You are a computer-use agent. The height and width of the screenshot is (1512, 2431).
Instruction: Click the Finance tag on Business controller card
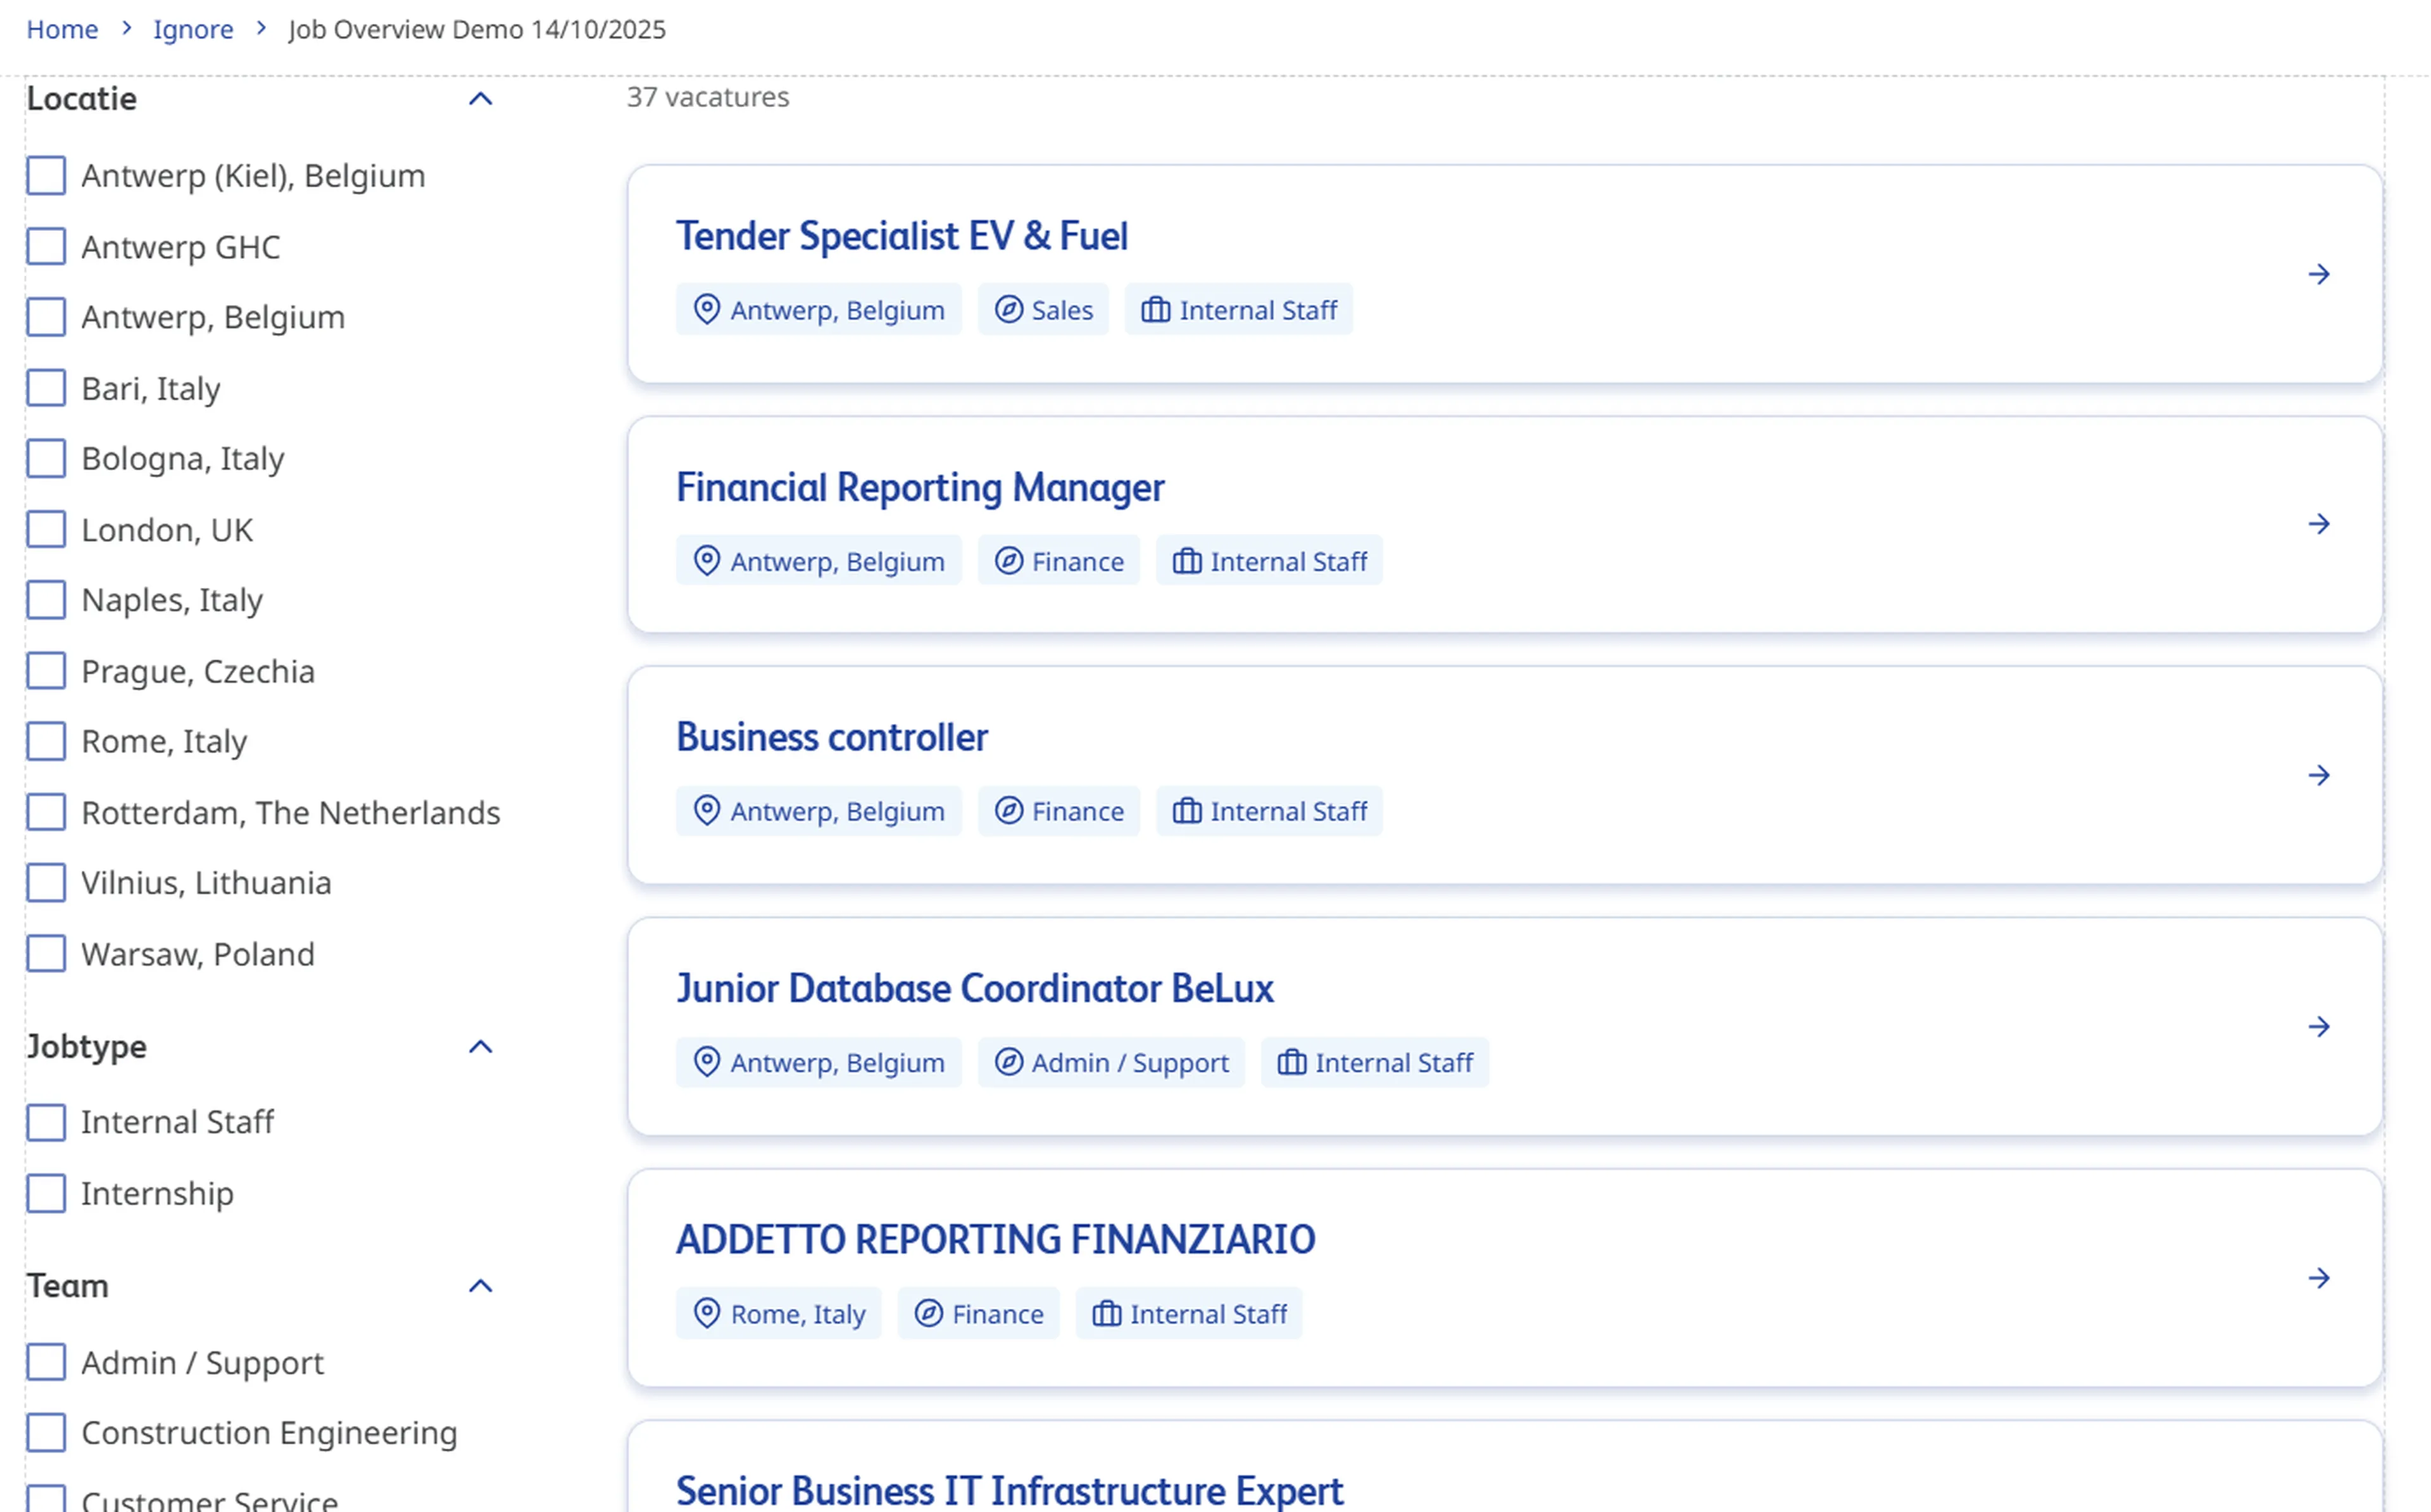click(1059, 811)
